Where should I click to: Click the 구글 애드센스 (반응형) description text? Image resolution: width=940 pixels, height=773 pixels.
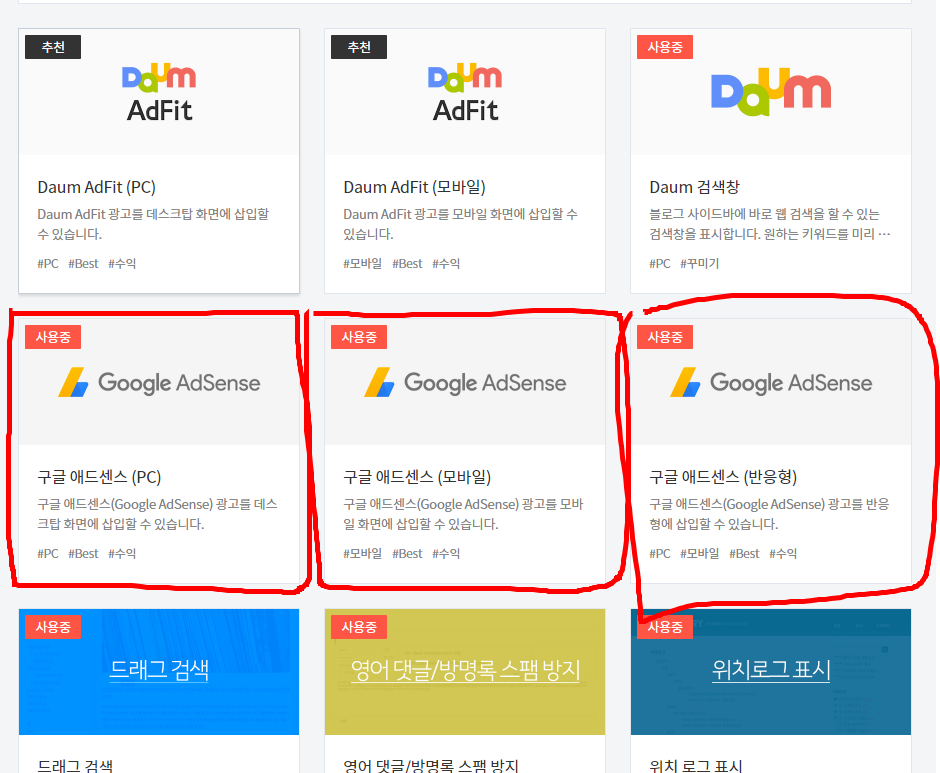[769, 514]
